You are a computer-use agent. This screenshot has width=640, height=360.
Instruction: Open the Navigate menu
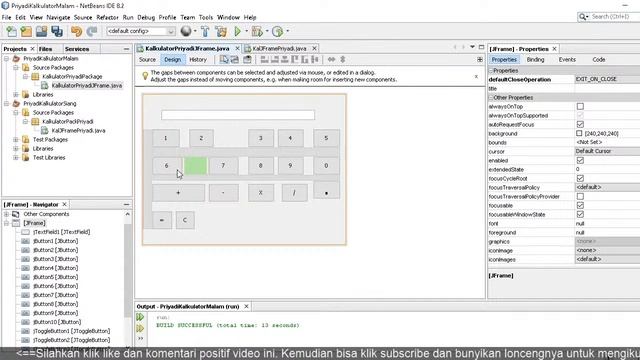point(58,18)
